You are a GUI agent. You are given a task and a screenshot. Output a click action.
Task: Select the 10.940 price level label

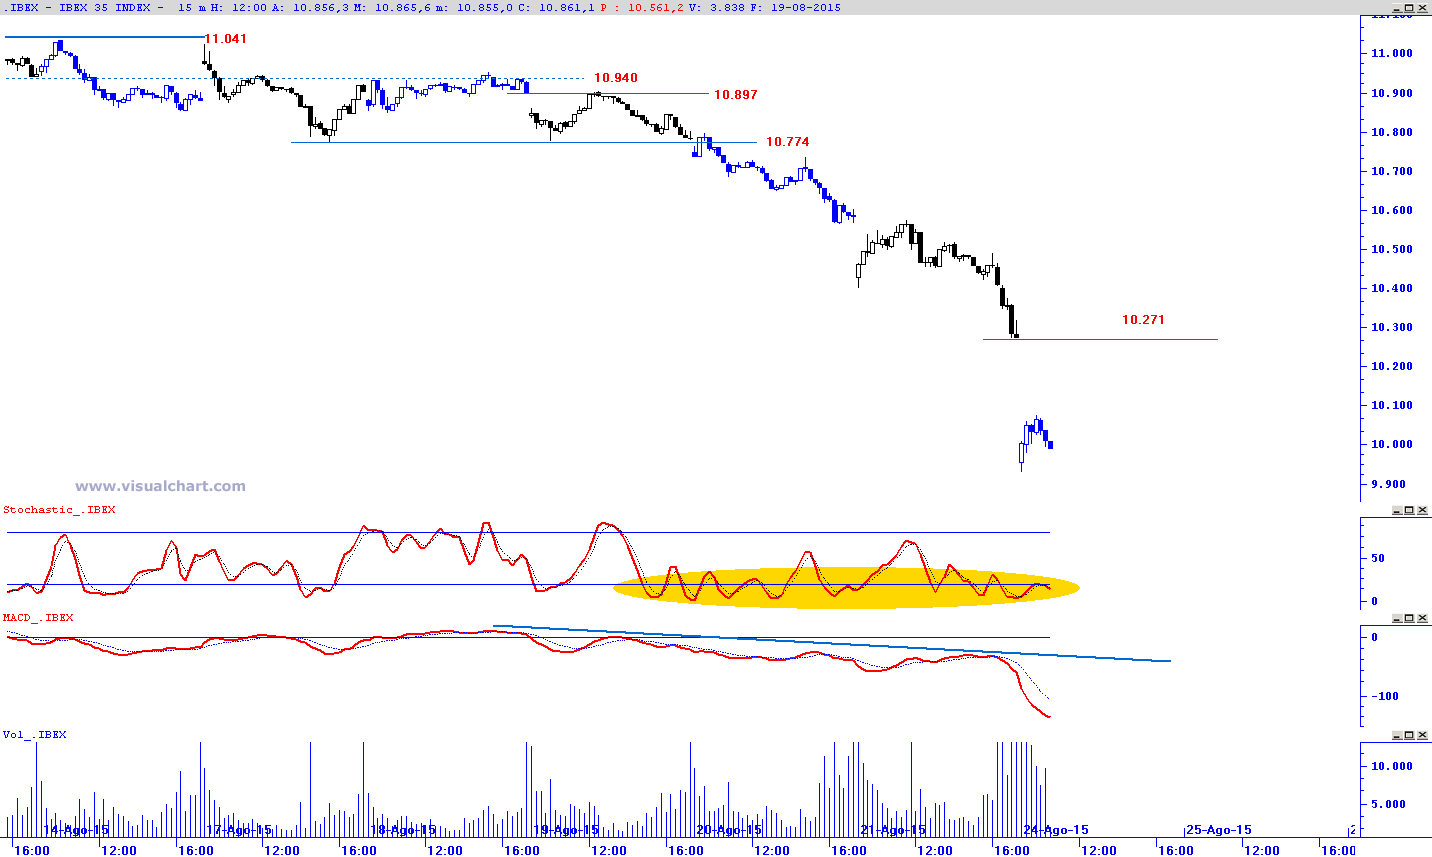tap(616, 78)
